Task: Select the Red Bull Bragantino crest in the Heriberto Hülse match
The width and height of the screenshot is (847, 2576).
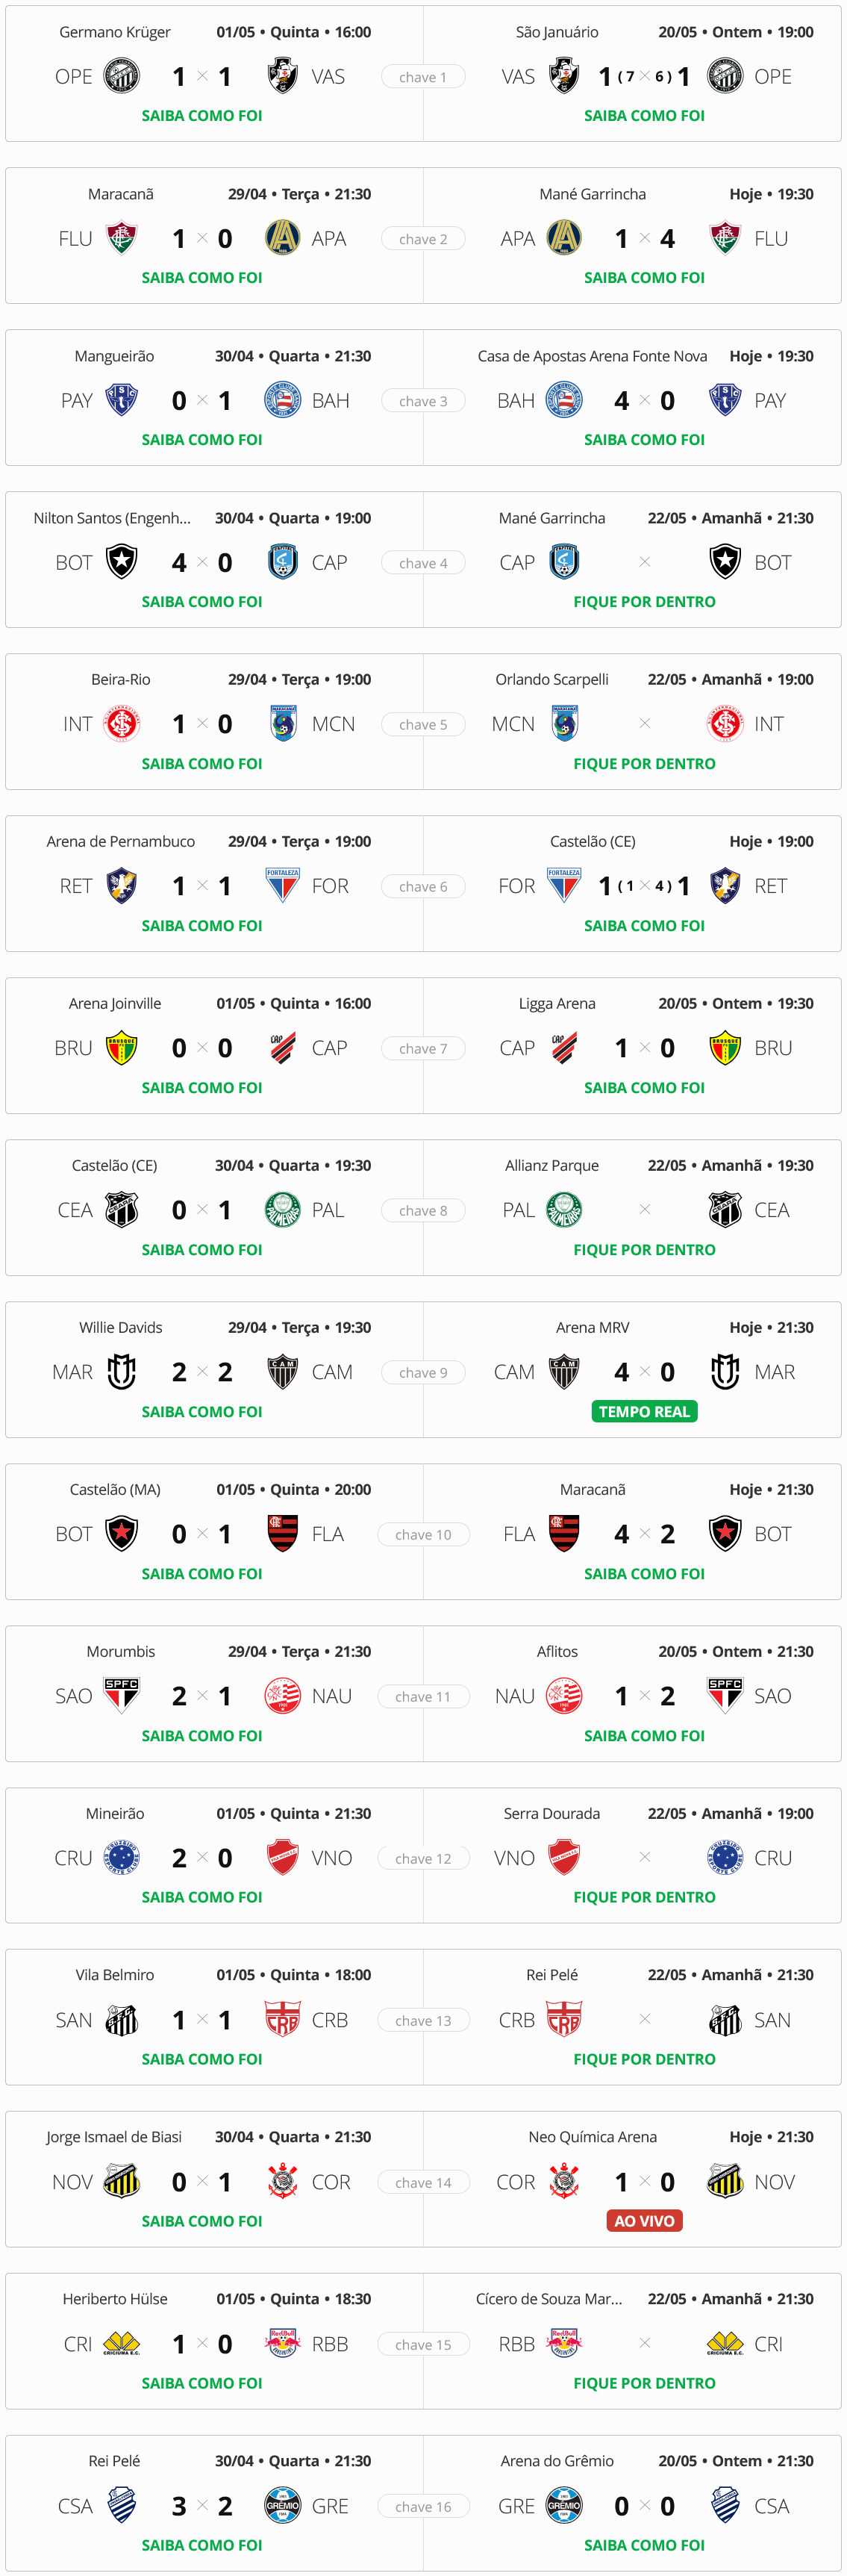Action: [x=283, y=2344]
